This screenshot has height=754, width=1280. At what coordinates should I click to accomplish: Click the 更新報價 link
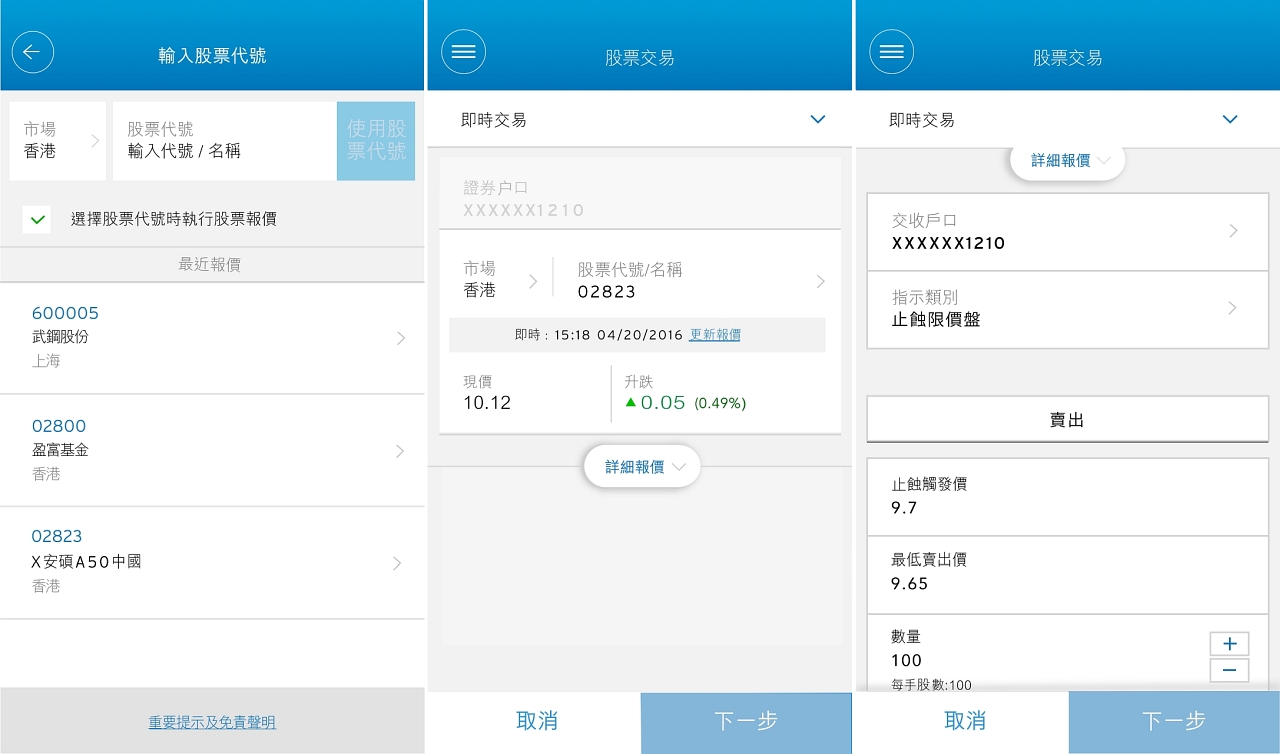tap(715, 335)
